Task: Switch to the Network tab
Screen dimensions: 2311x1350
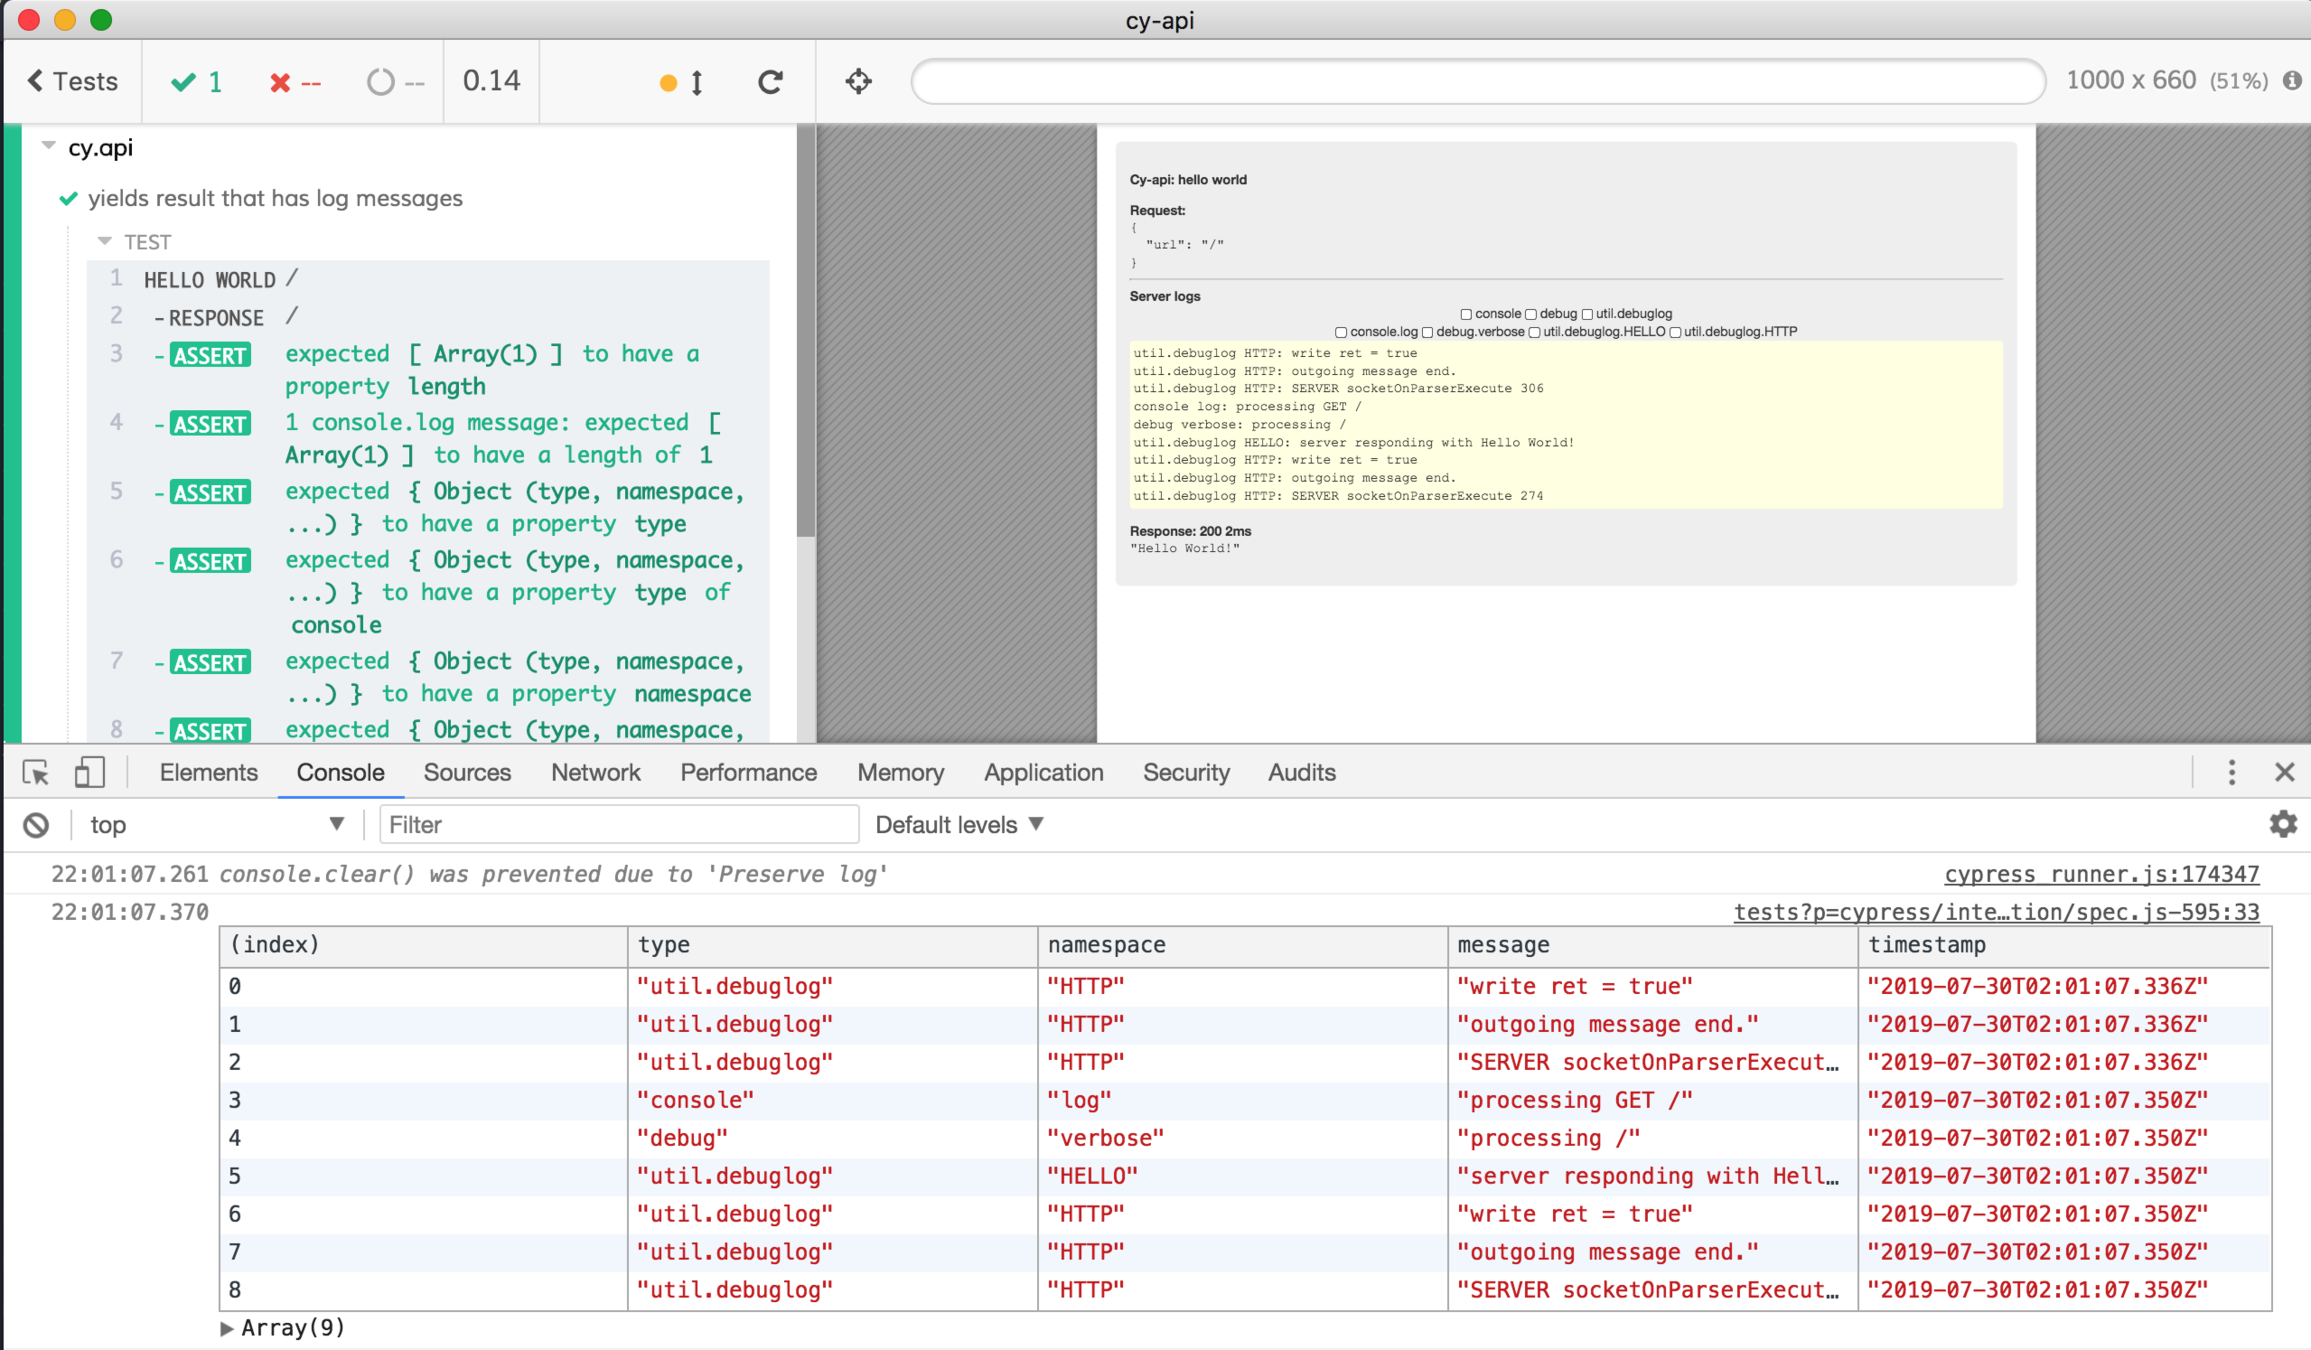Action: pyautogui.click(x=595, y=773)
